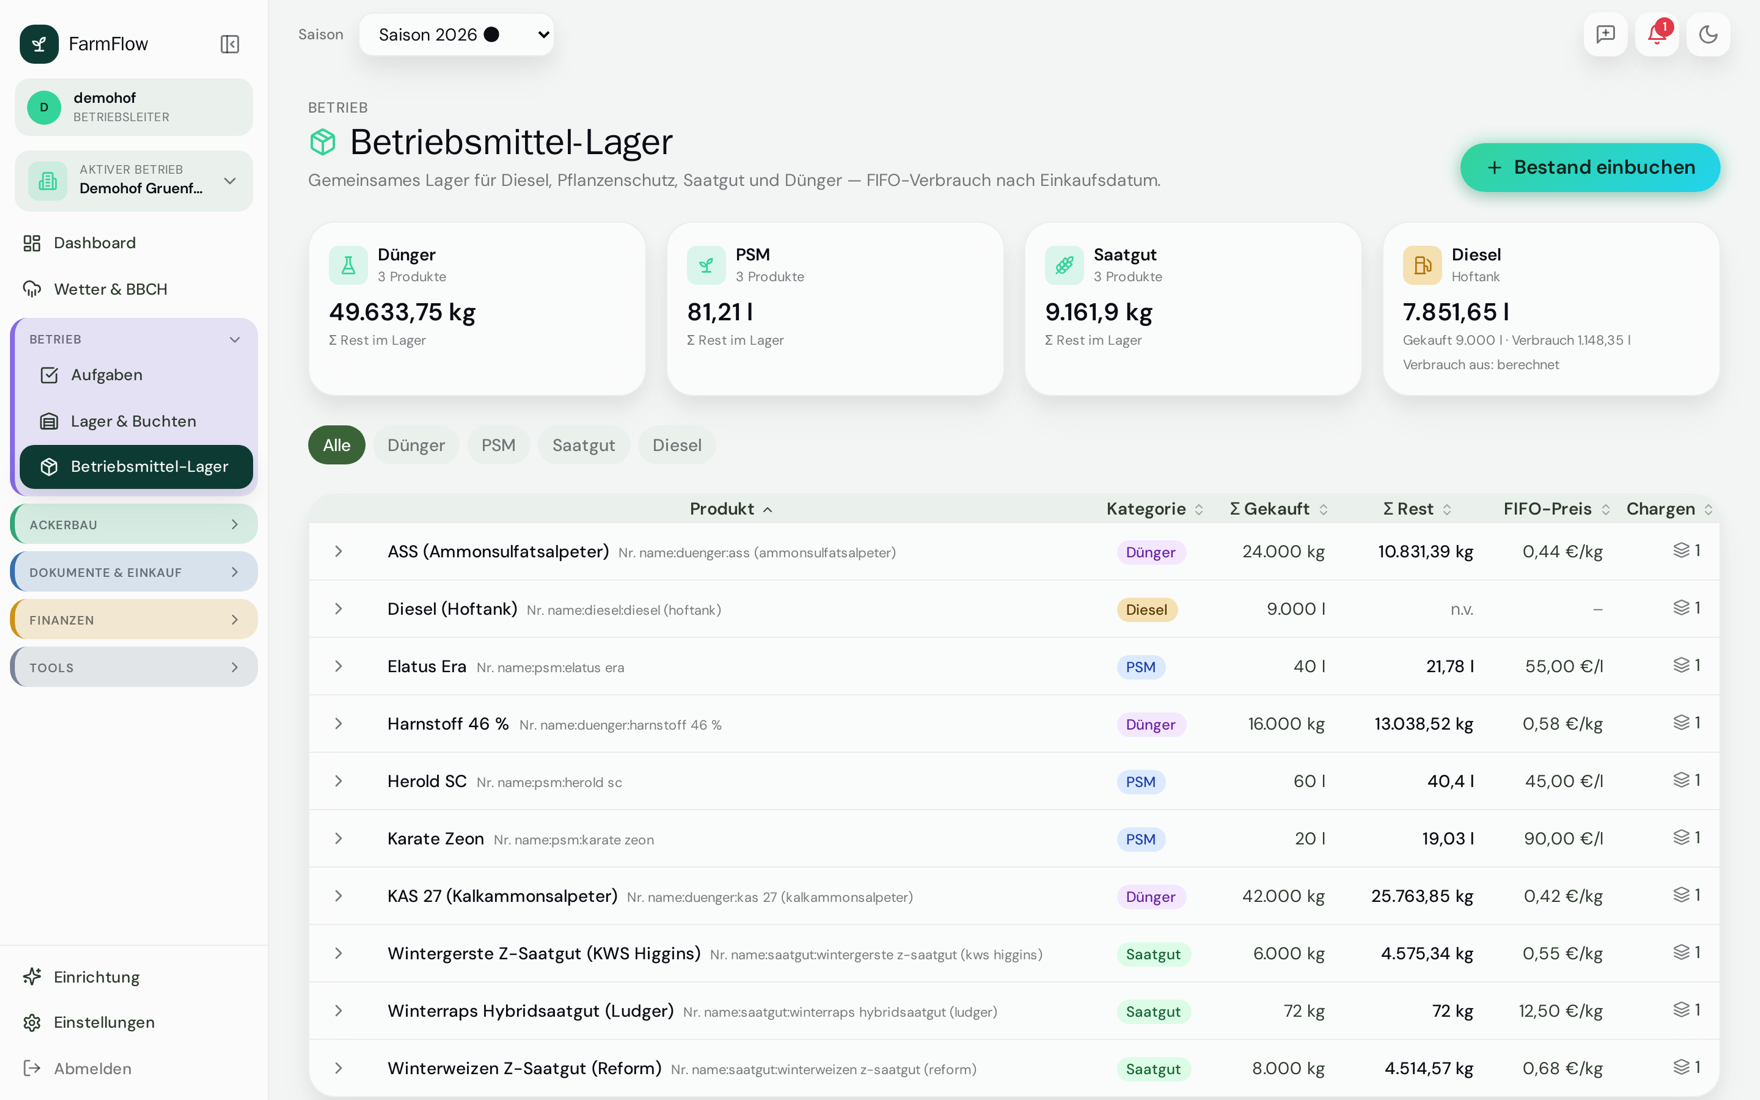1760x1100 pixels.
Task: Toggle dark mode moon icon
Action: 1708,35
